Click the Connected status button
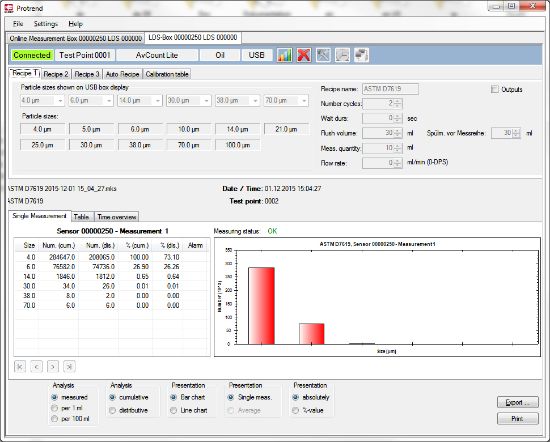The height and width of the screenshot is (442, 550). 32,55
